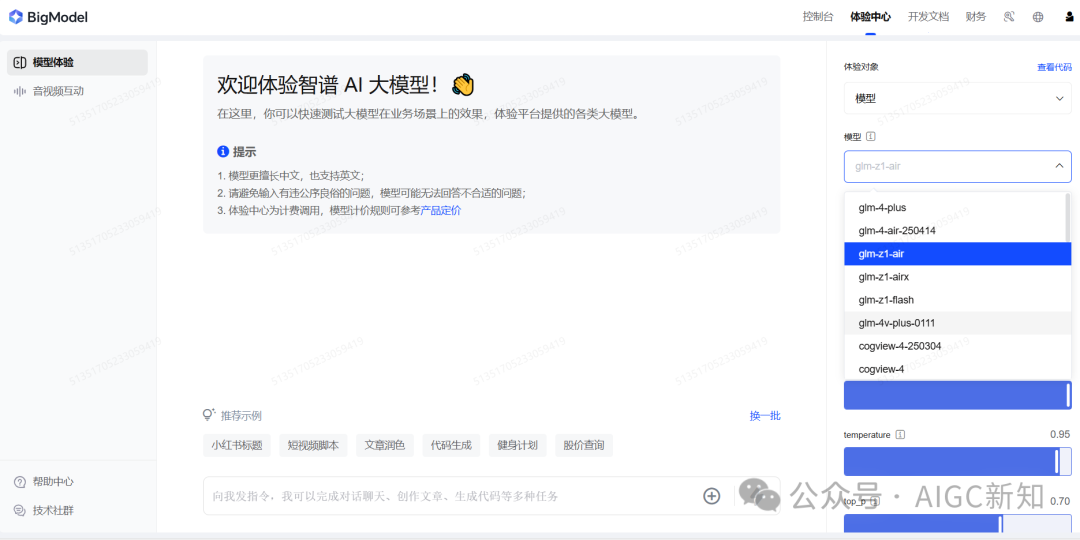Select glm-z1-flash from the model list

click(955, 300)
